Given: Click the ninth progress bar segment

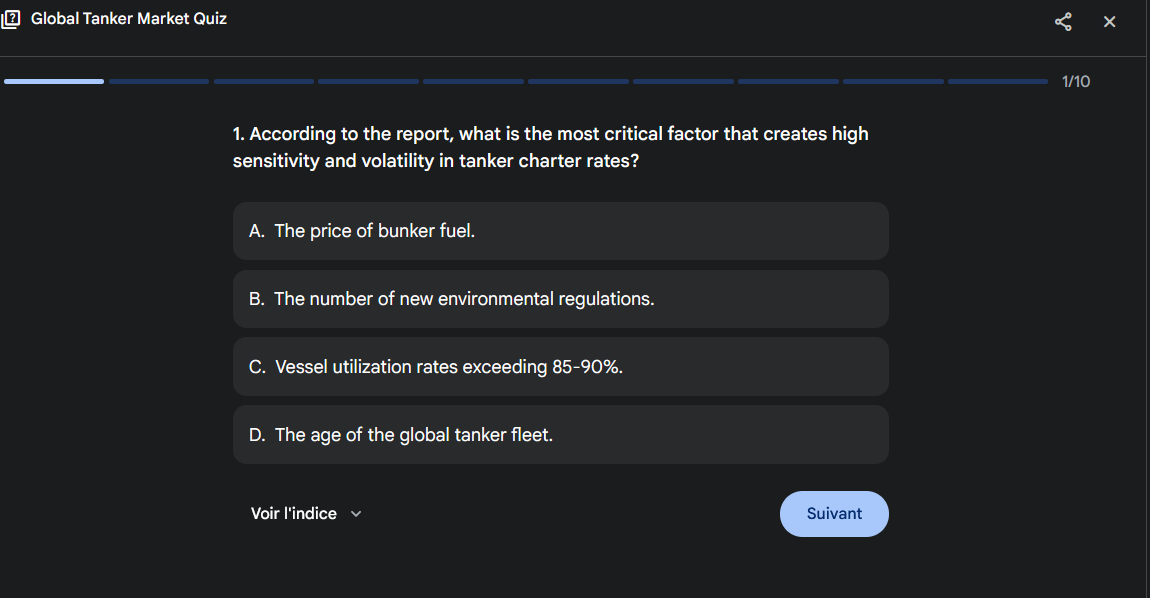Looking at the screenshot, I should [893, 81].
